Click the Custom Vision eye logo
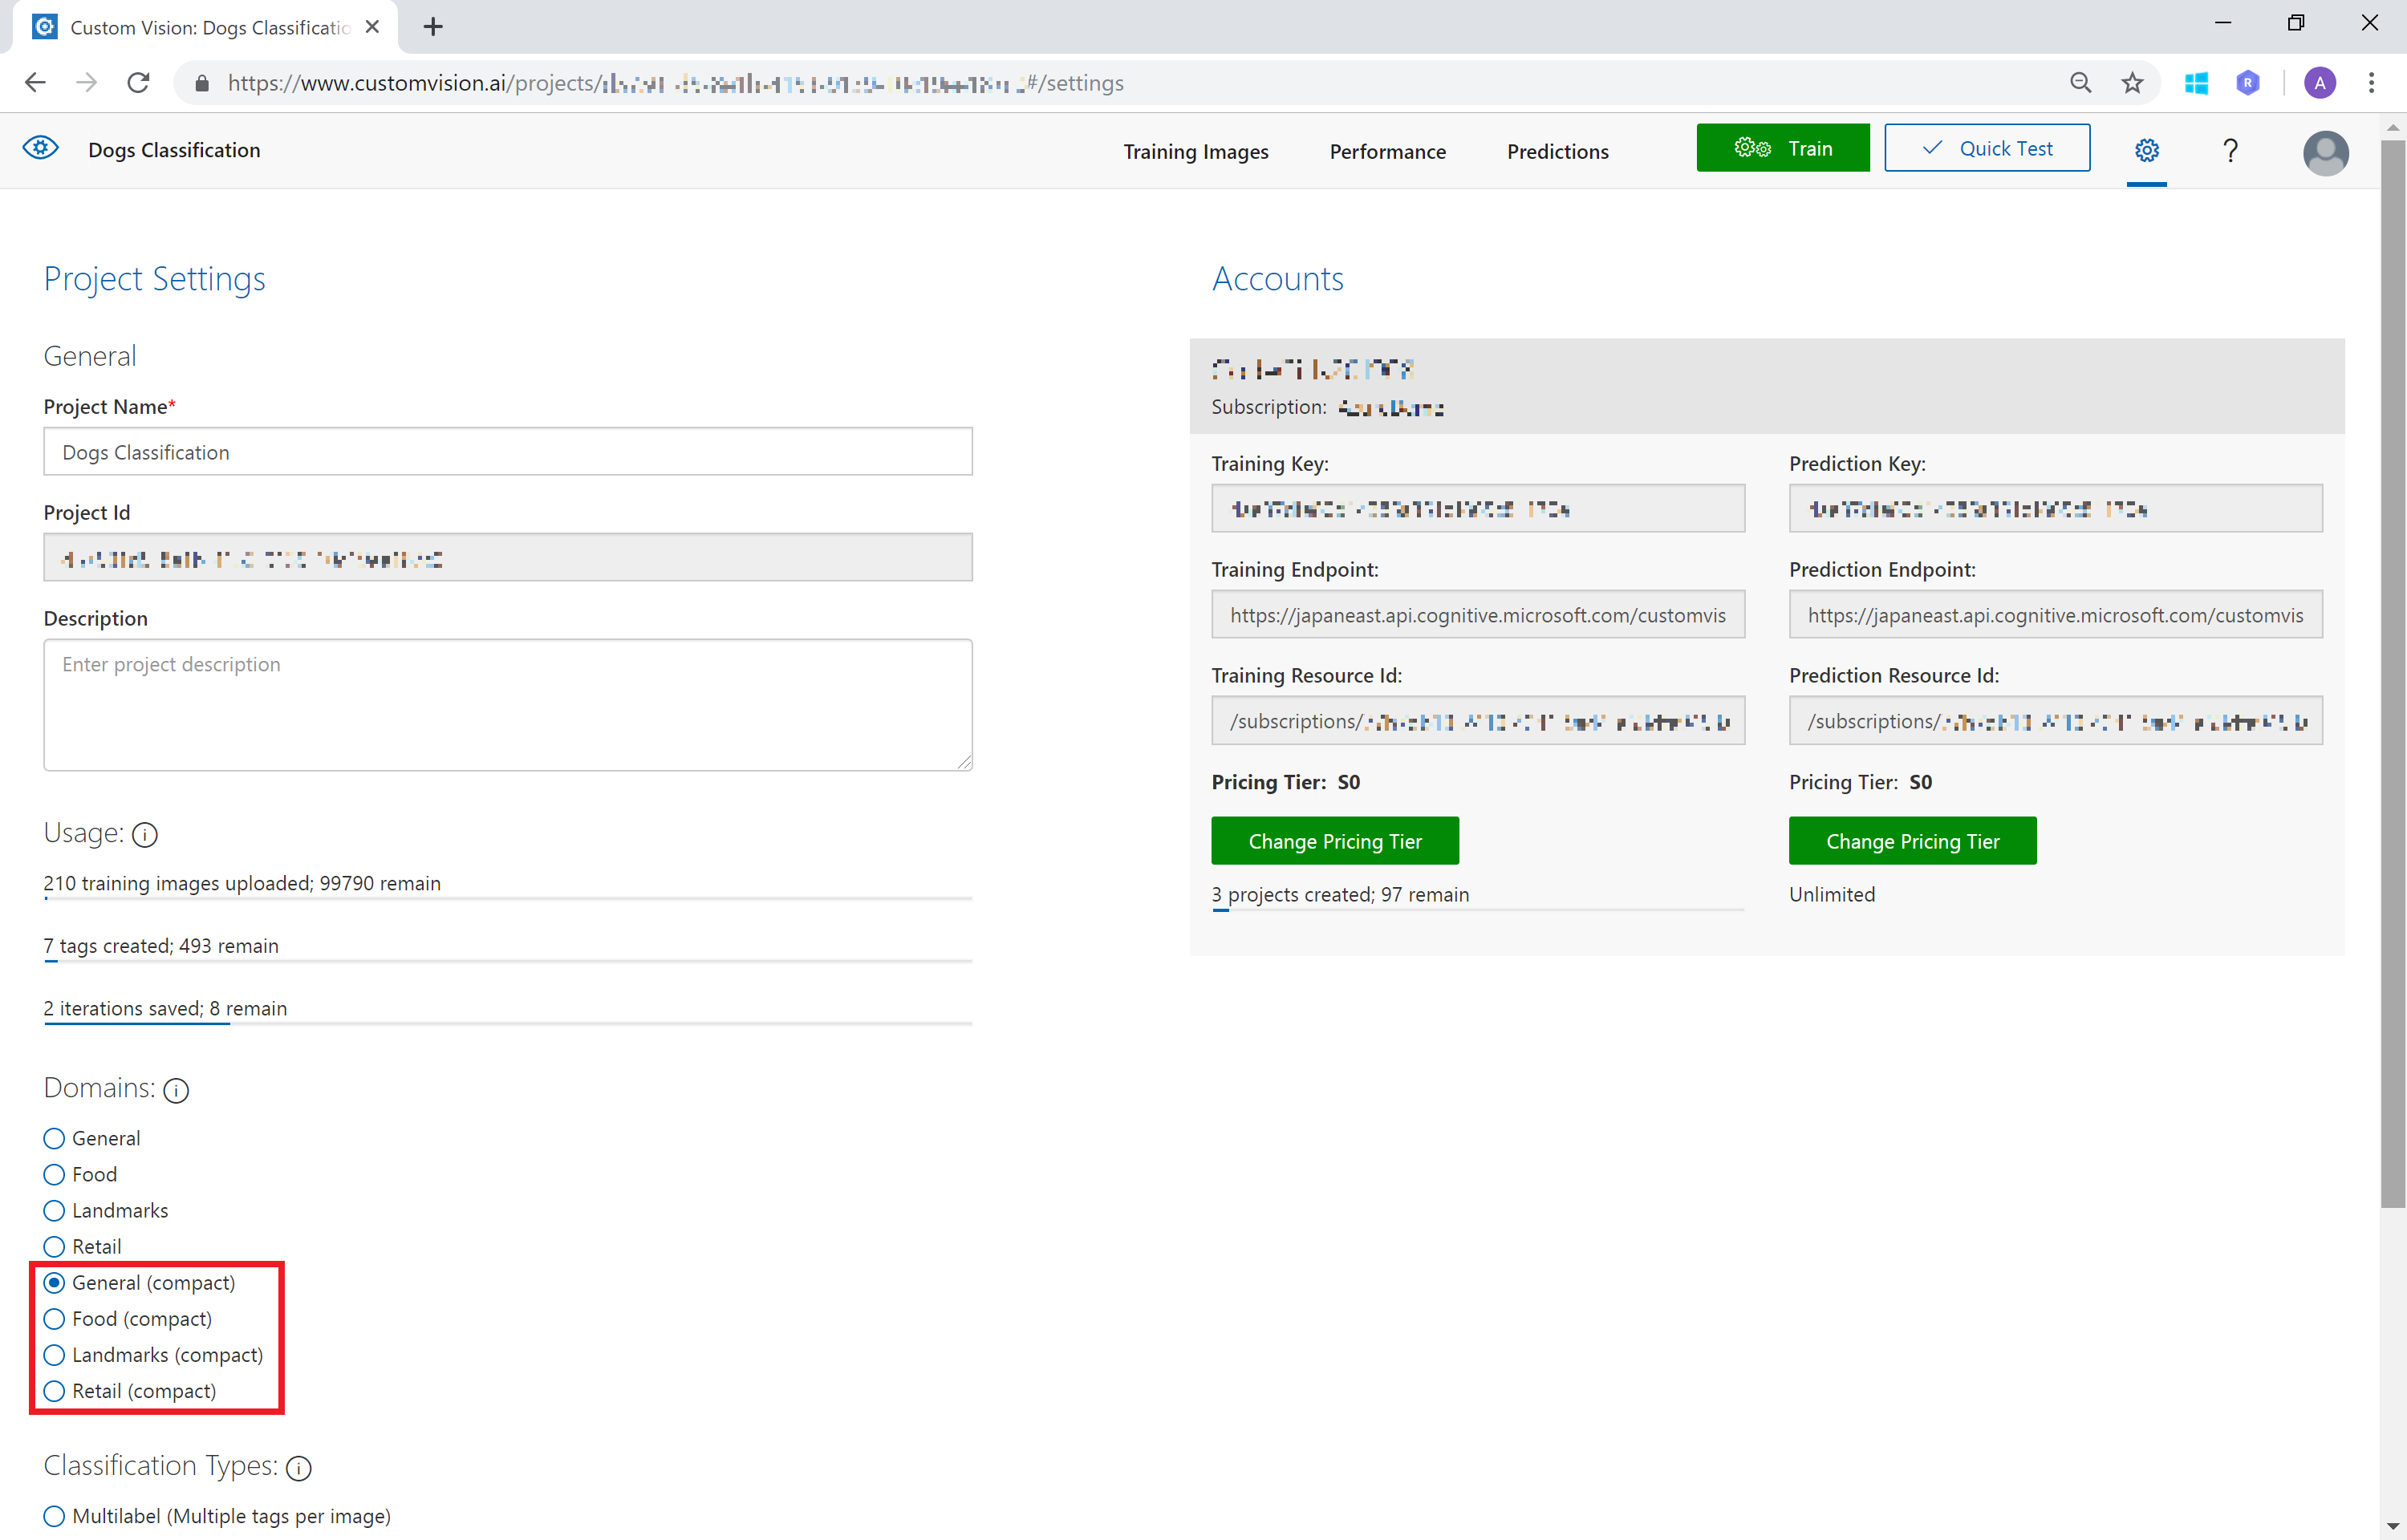 [x=40, y=149]
